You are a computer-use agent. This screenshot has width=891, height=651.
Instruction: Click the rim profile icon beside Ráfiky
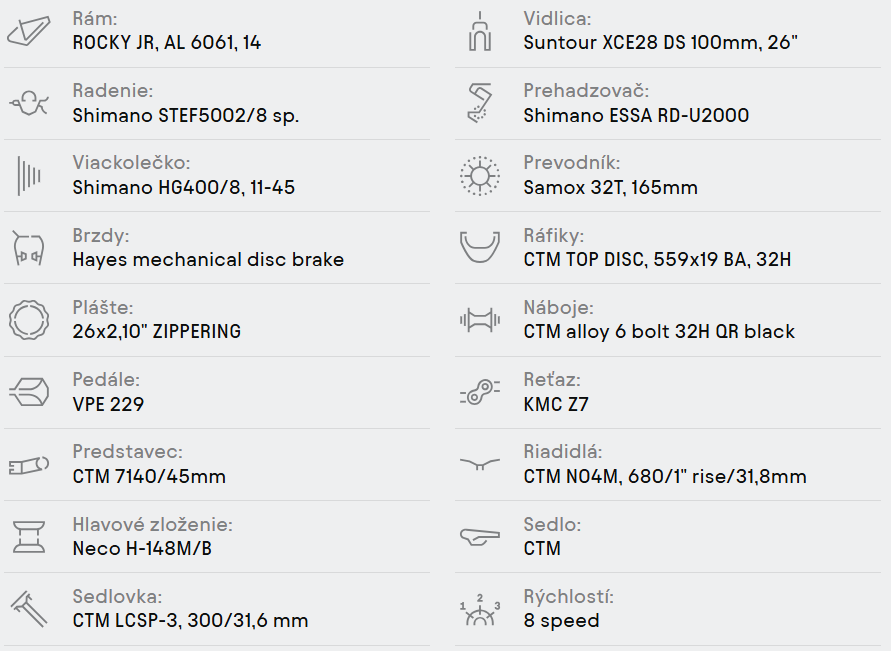(480, 248)
